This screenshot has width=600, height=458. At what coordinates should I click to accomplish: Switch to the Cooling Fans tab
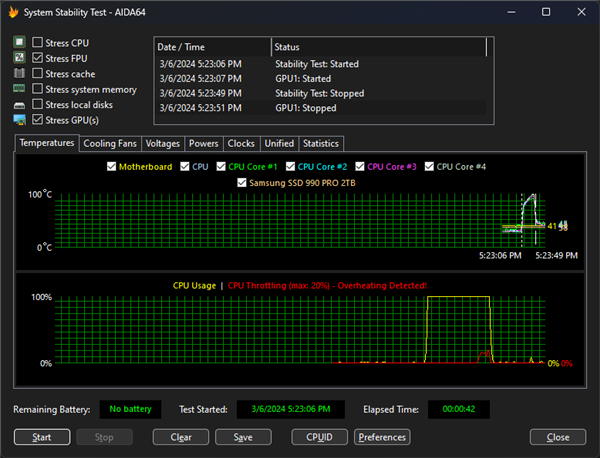click(x=110, y=144)
